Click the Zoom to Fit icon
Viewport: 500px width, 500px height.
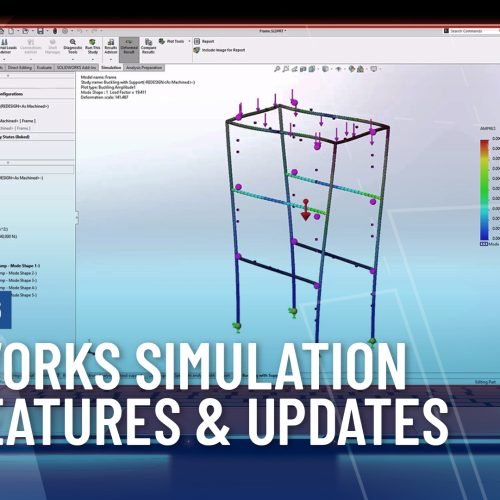coord(277,69)
